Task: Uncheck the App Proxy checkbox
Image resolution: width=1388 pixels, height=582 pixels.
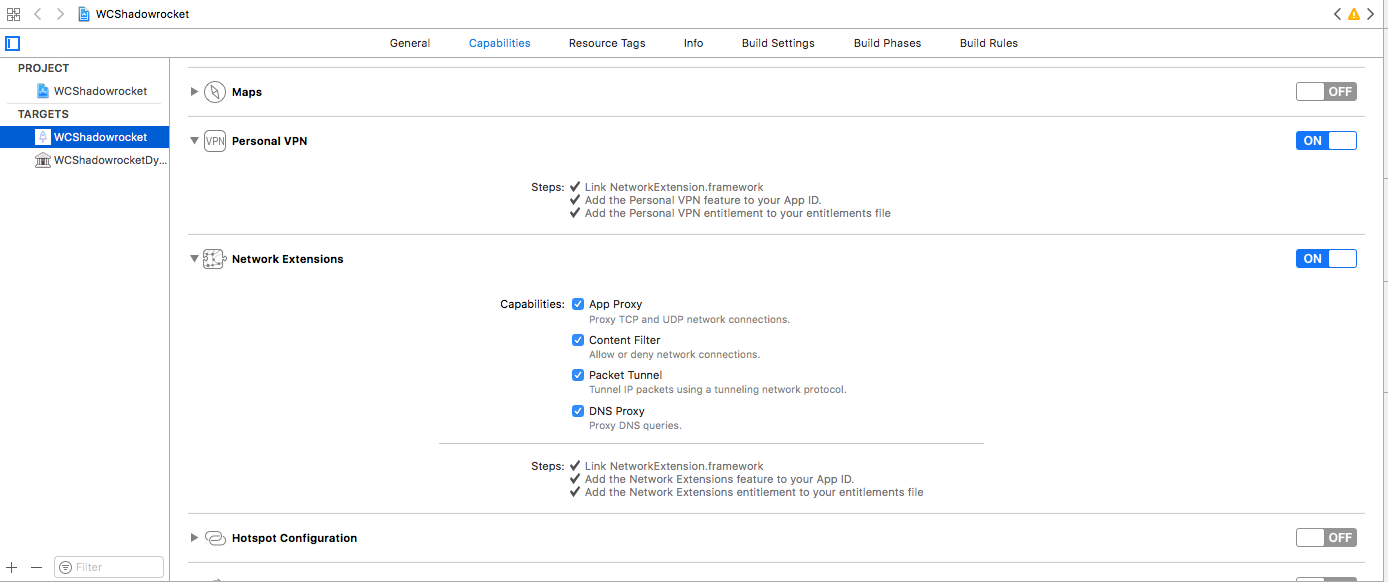Action: (578, 304)
